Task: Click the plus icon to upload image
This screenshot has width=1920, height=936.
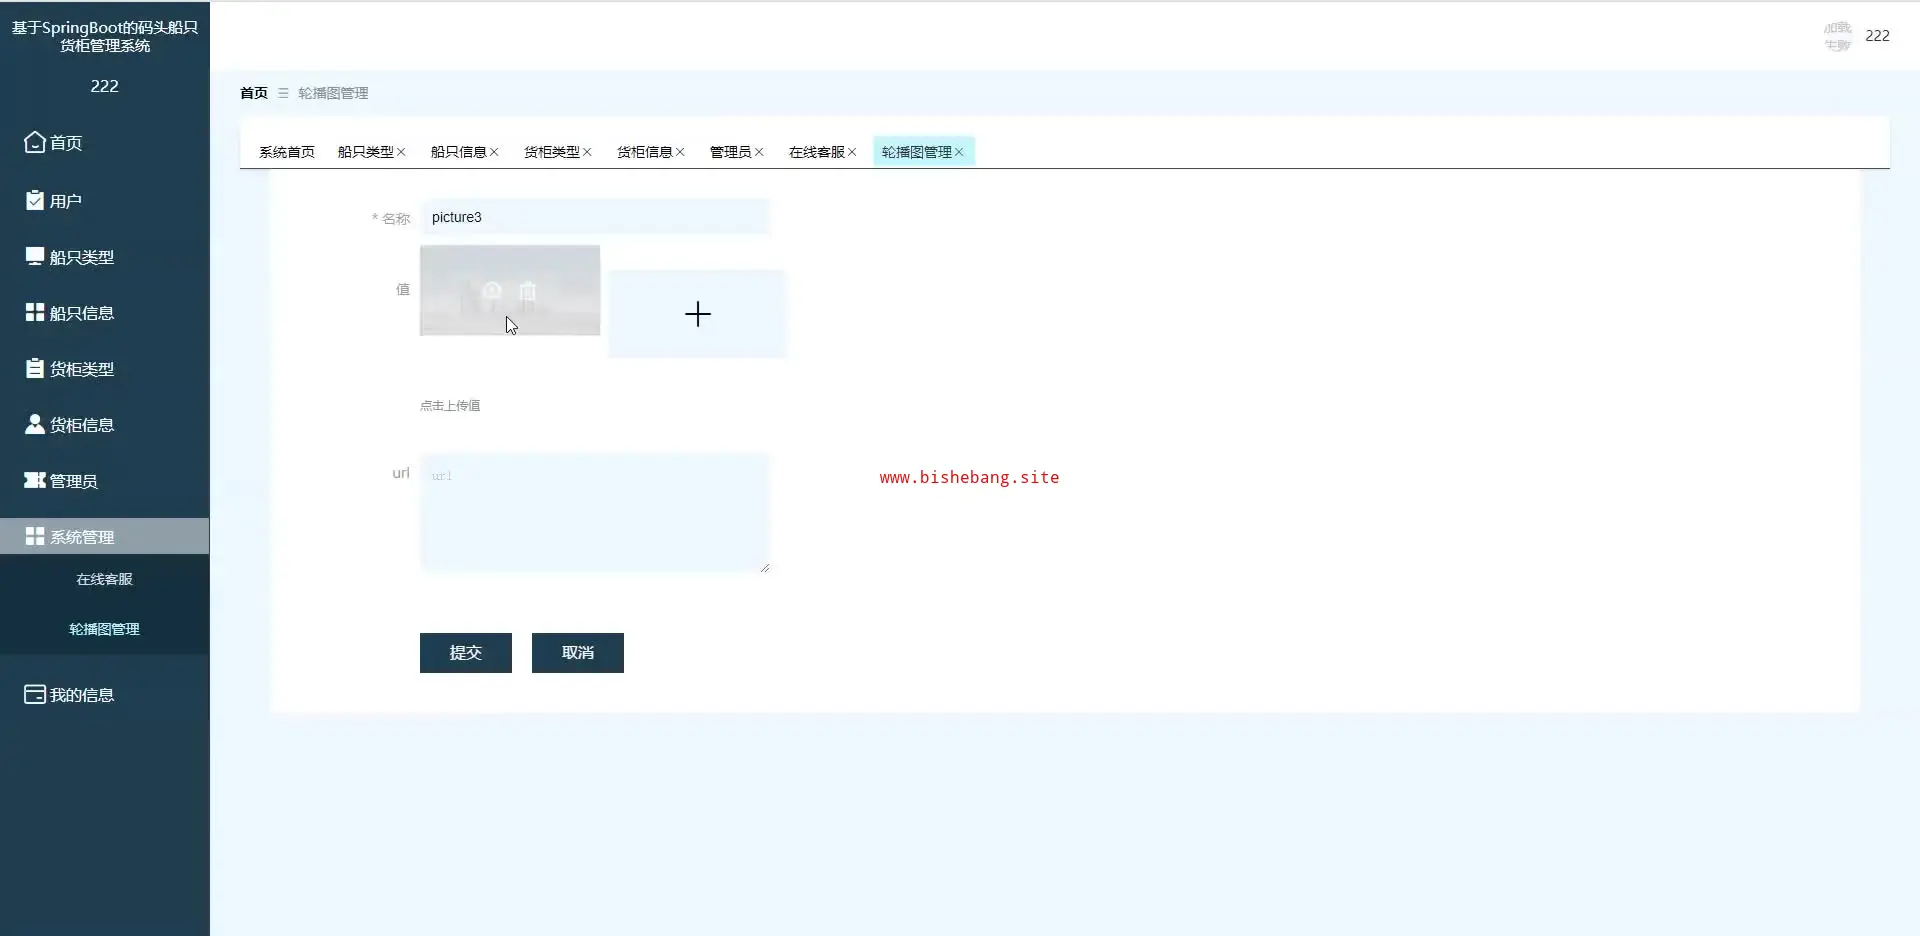Action: click(x=698, y=314)
